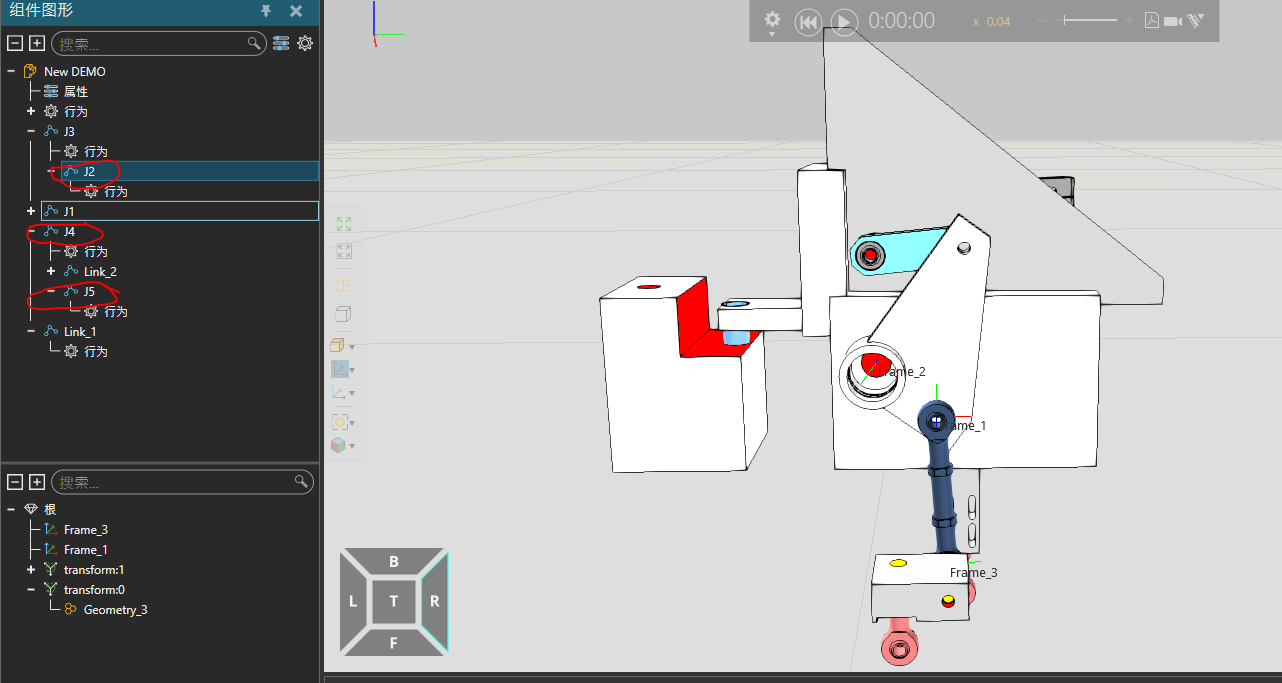Reset the simulation with the rewind button
This screenshot has height=683, width=1282.
[808, 22]
